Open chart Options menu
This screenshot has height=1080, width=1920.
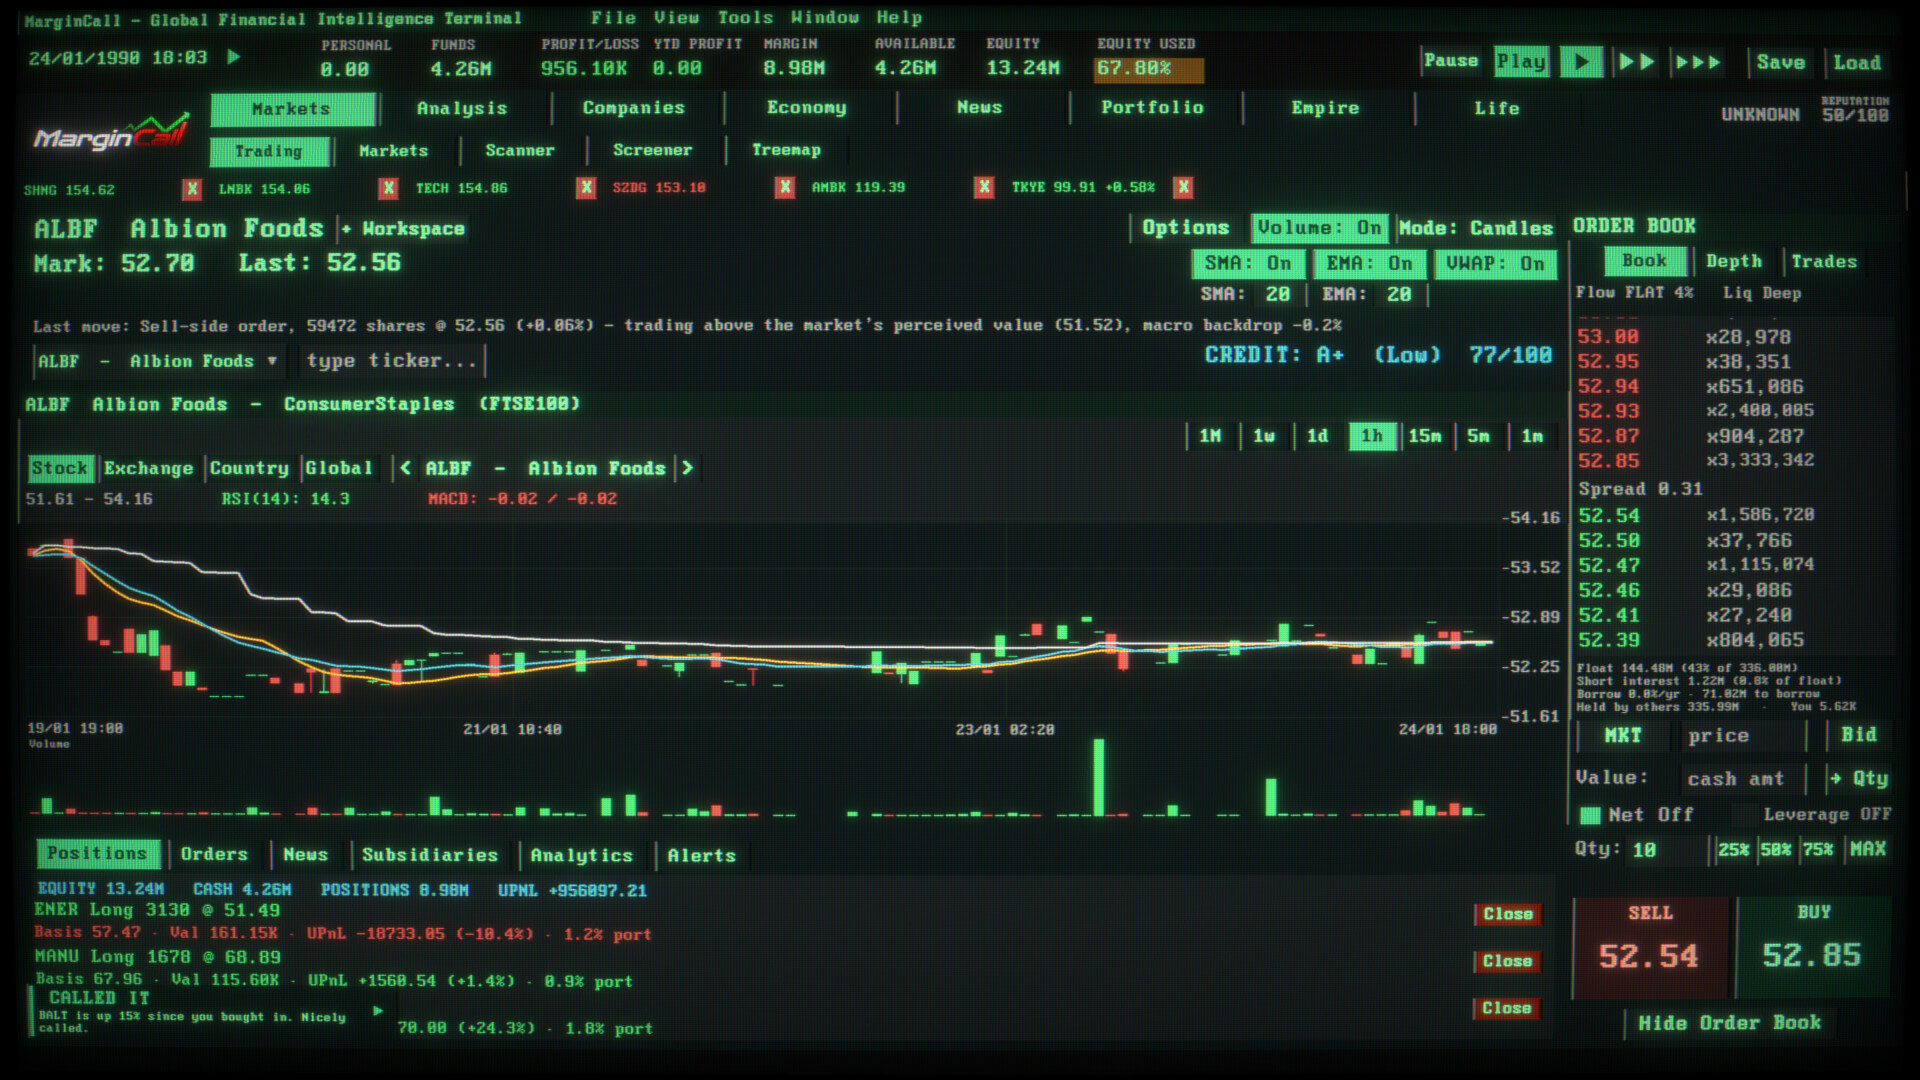click(x=1185, y=228)
